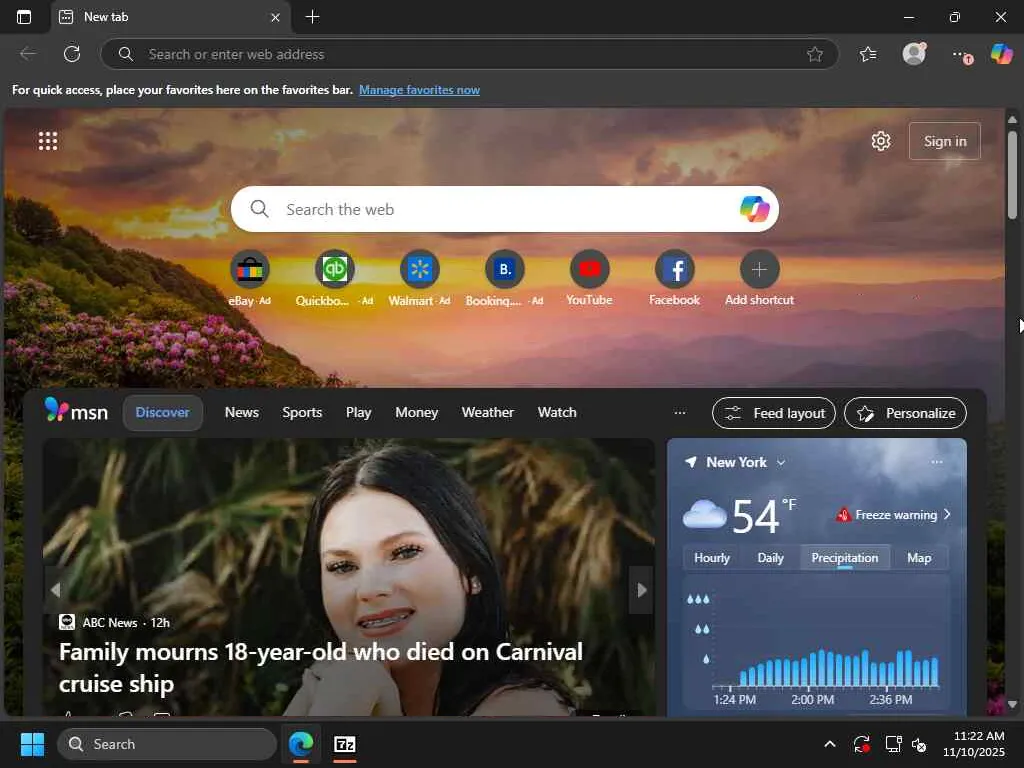Screen dimensions: 1024x768
Task: Select the Sports tab
Action: coord(302,413)
